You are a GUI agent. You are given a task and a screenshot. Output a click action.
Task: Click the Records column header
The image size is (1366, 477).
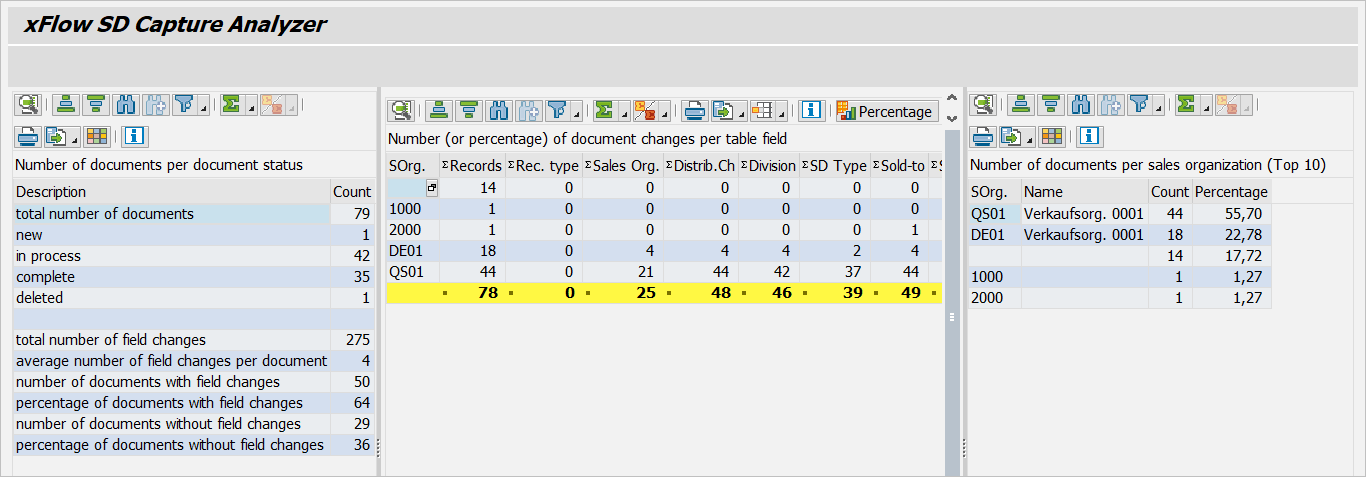click(x=472, y=166)
